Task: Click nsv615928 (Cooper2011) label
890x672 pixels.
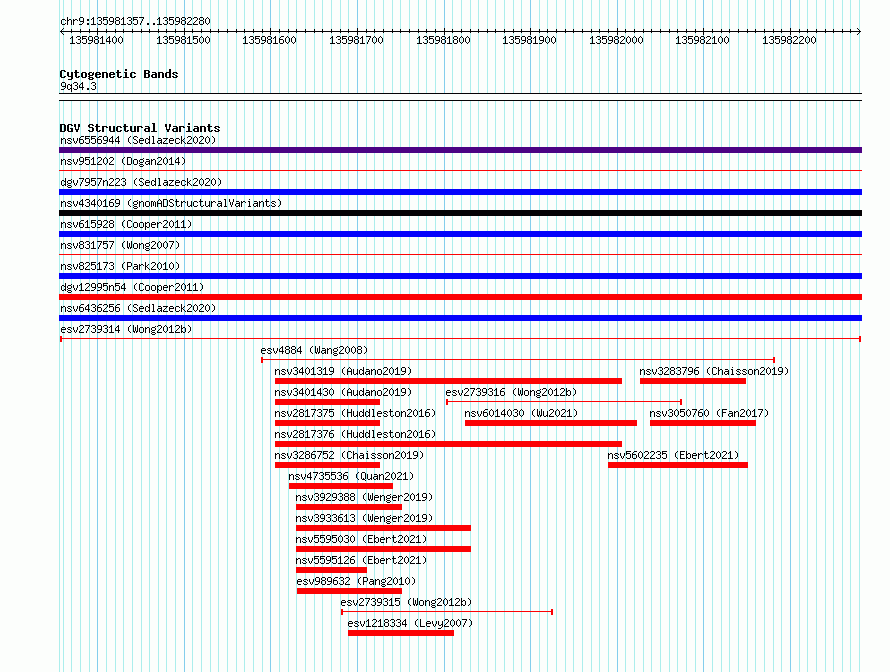Action: pos(126,224)
